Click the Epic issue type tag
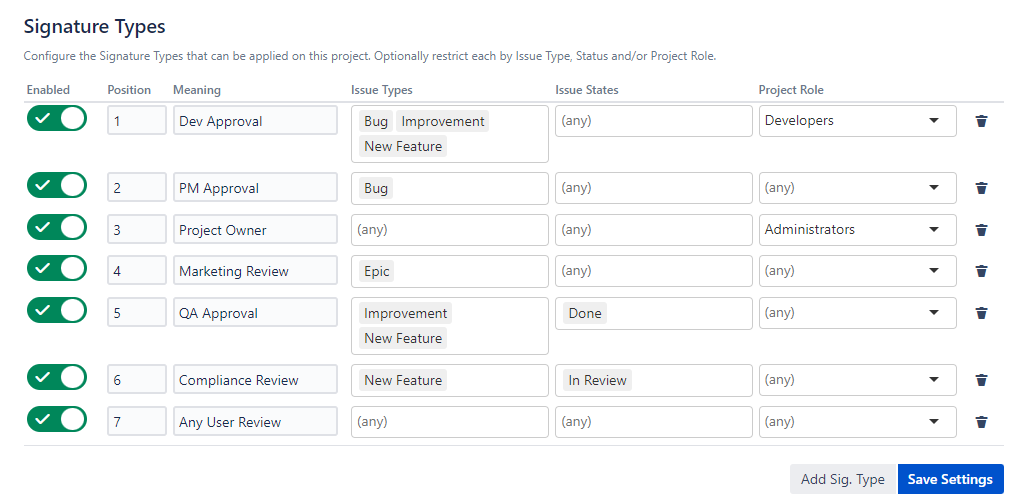1024x501 pixels. (378, 271)
